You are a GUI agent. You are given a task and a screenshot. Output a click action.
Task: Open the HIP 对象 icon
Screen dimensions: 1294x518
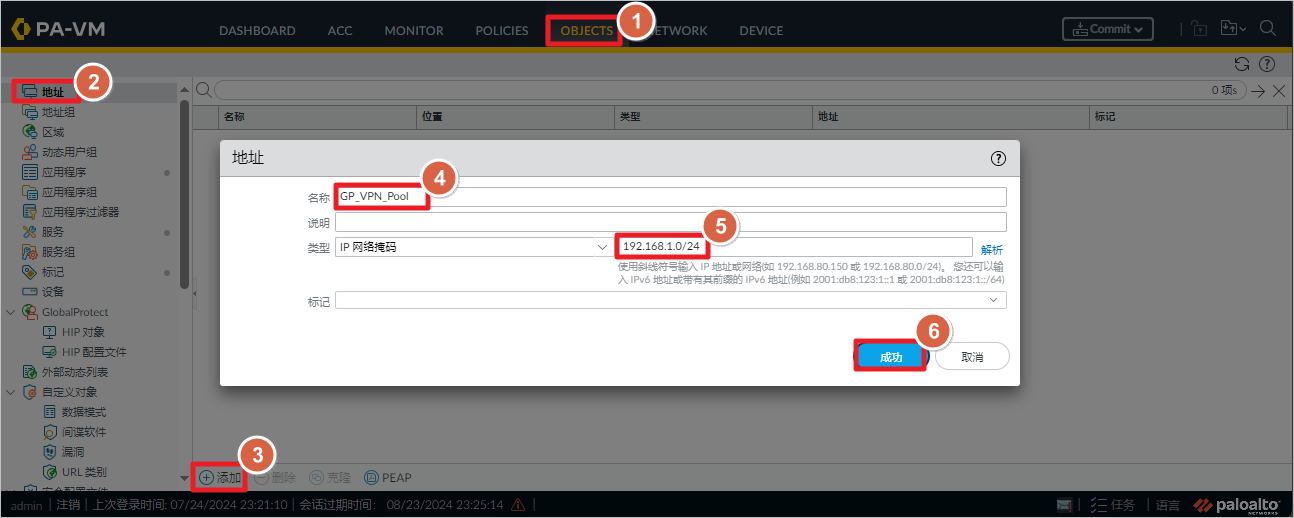click(x=50, y=332)
